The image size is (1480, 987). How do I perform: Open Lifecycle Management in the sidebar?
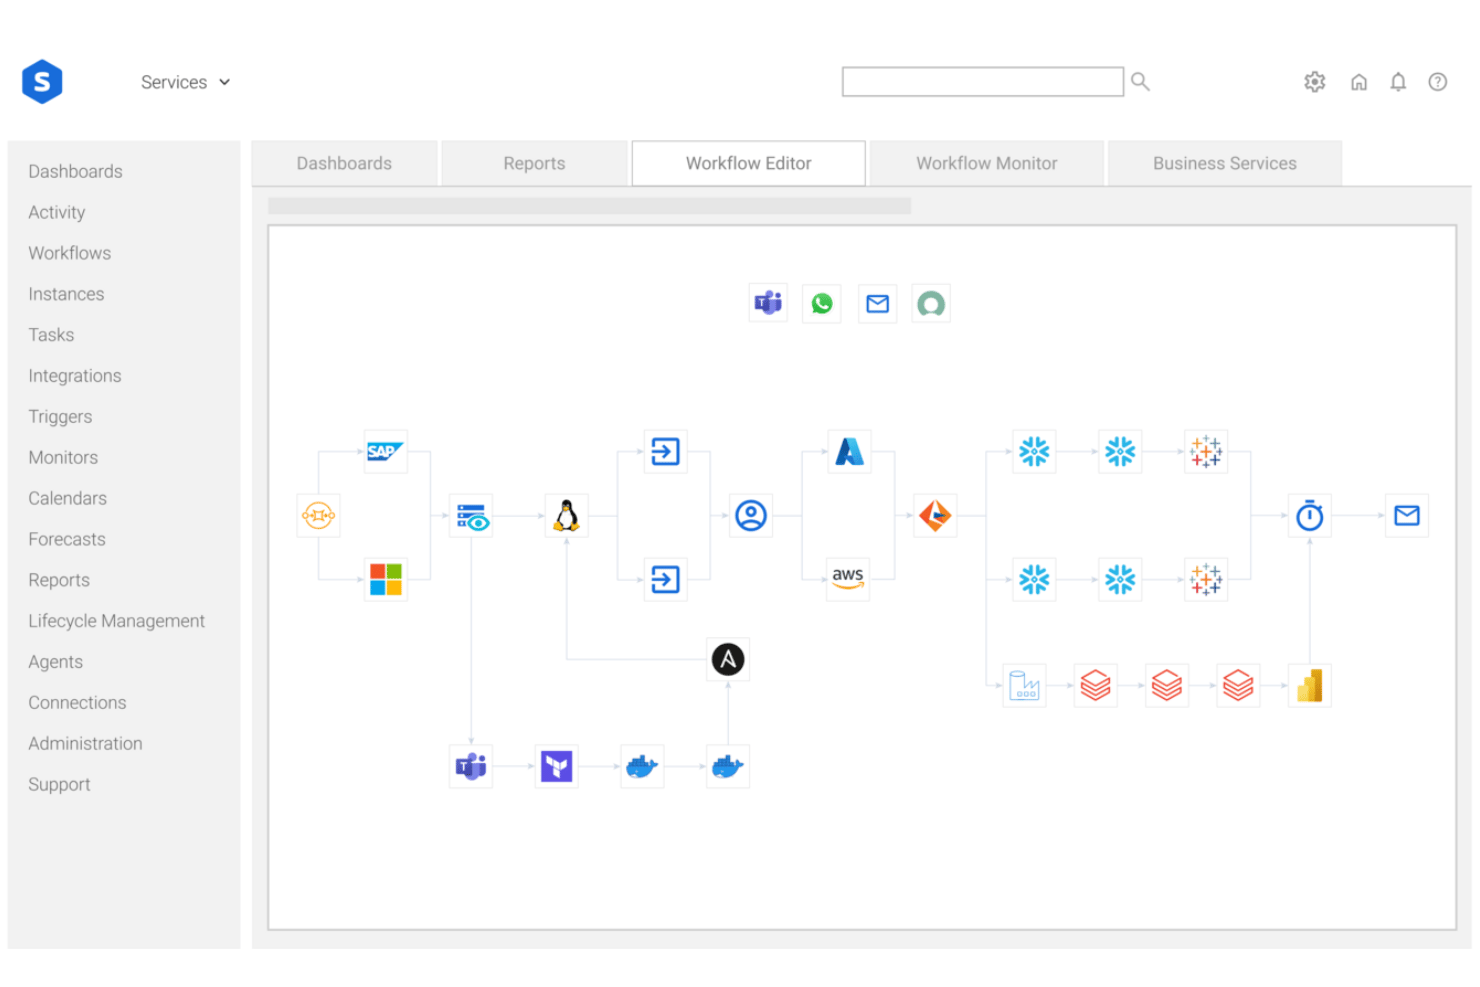click(x=116, y=621)
